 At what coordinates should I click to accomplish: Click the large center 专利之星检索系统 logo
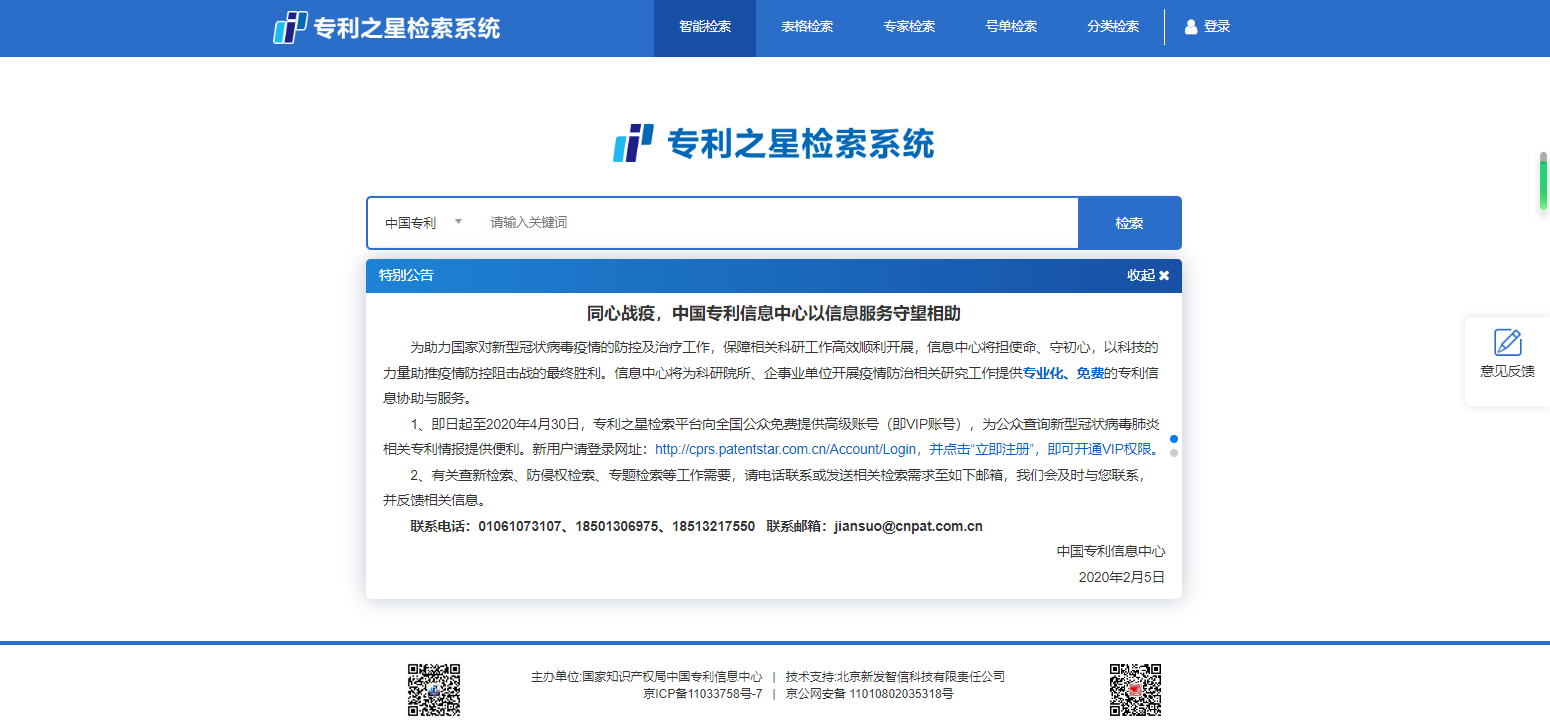click(774, 143)
